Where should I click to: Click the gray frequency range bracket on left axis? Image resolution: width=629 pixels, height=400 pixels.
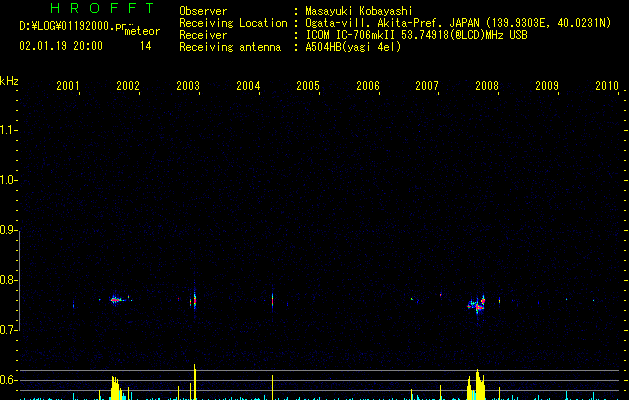[19, 280]
